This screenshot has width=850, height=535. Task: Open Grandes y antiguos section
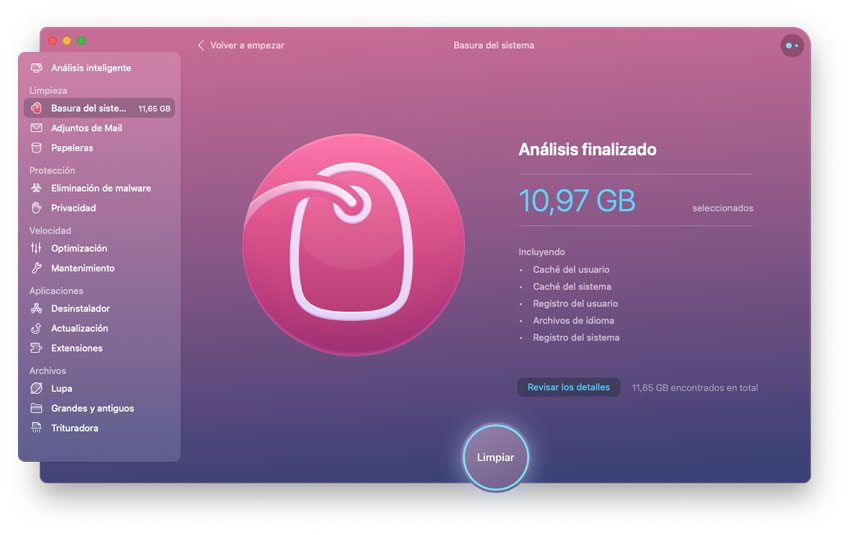(92, 408)
